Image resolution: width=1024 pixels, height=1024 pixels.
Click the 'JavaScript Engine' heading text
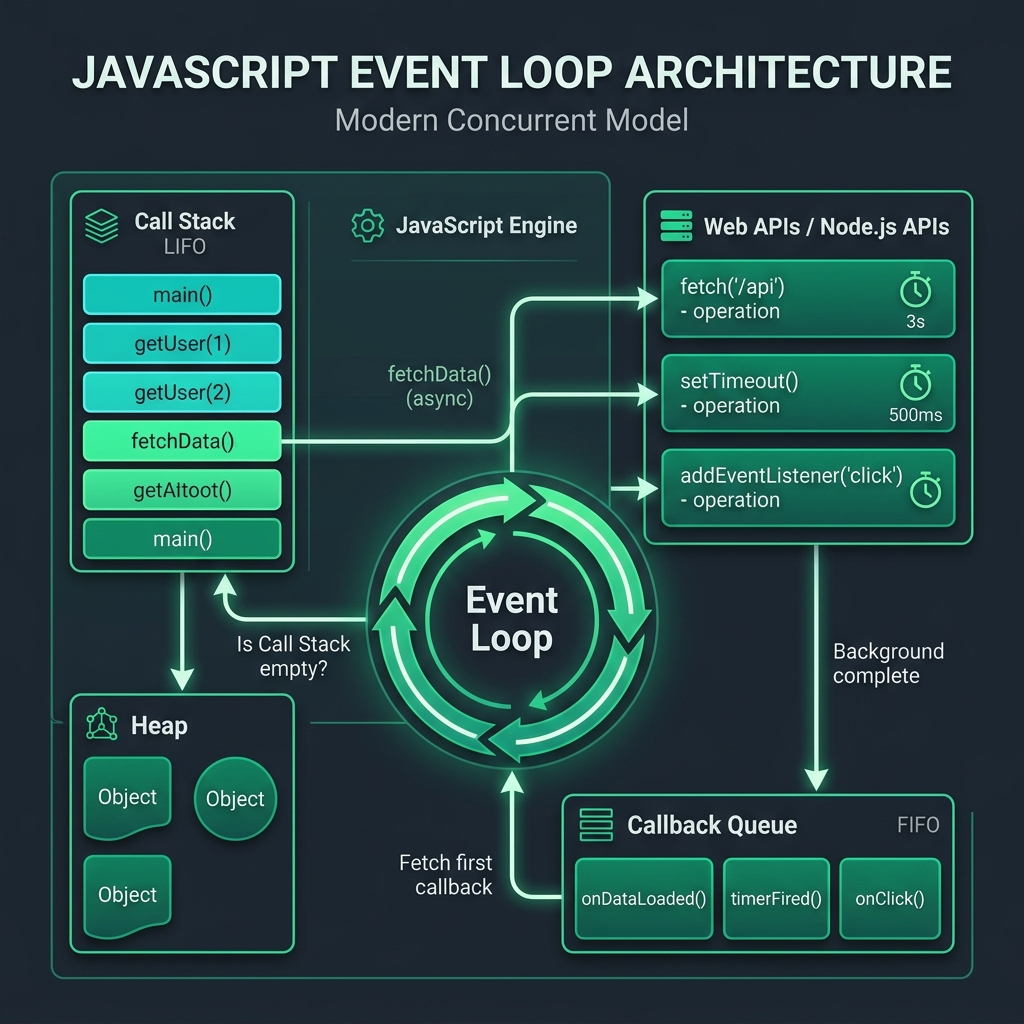pos(487,225)
